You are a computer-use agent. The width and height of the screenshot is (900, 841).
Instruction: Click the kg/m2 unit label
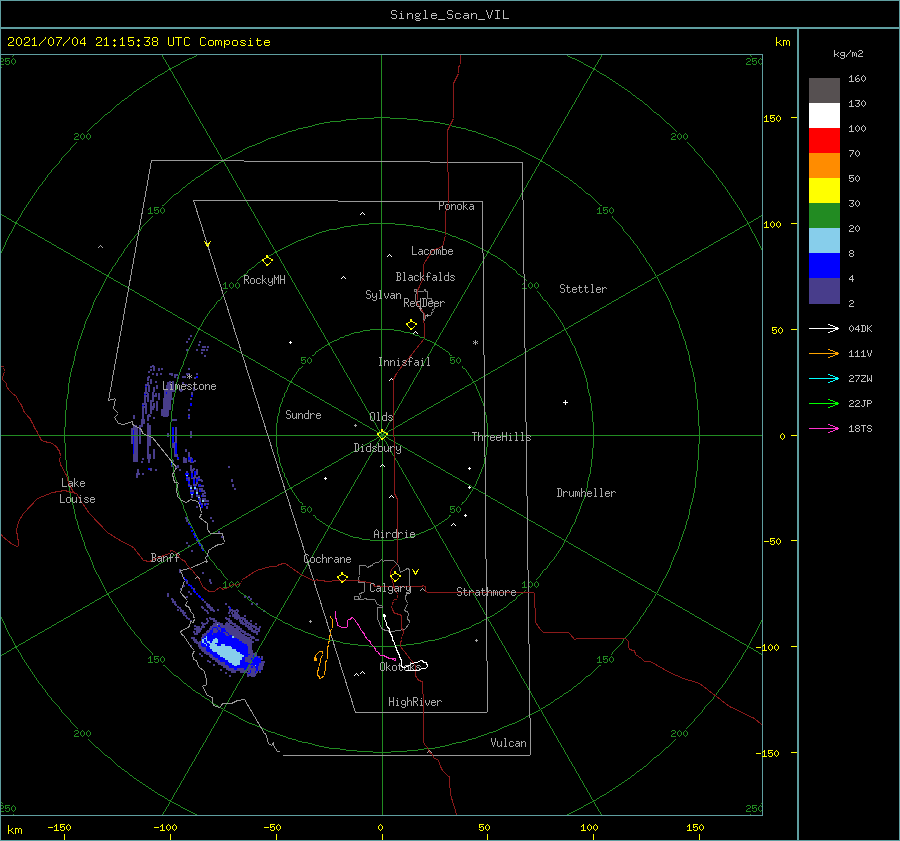(848, 54)
